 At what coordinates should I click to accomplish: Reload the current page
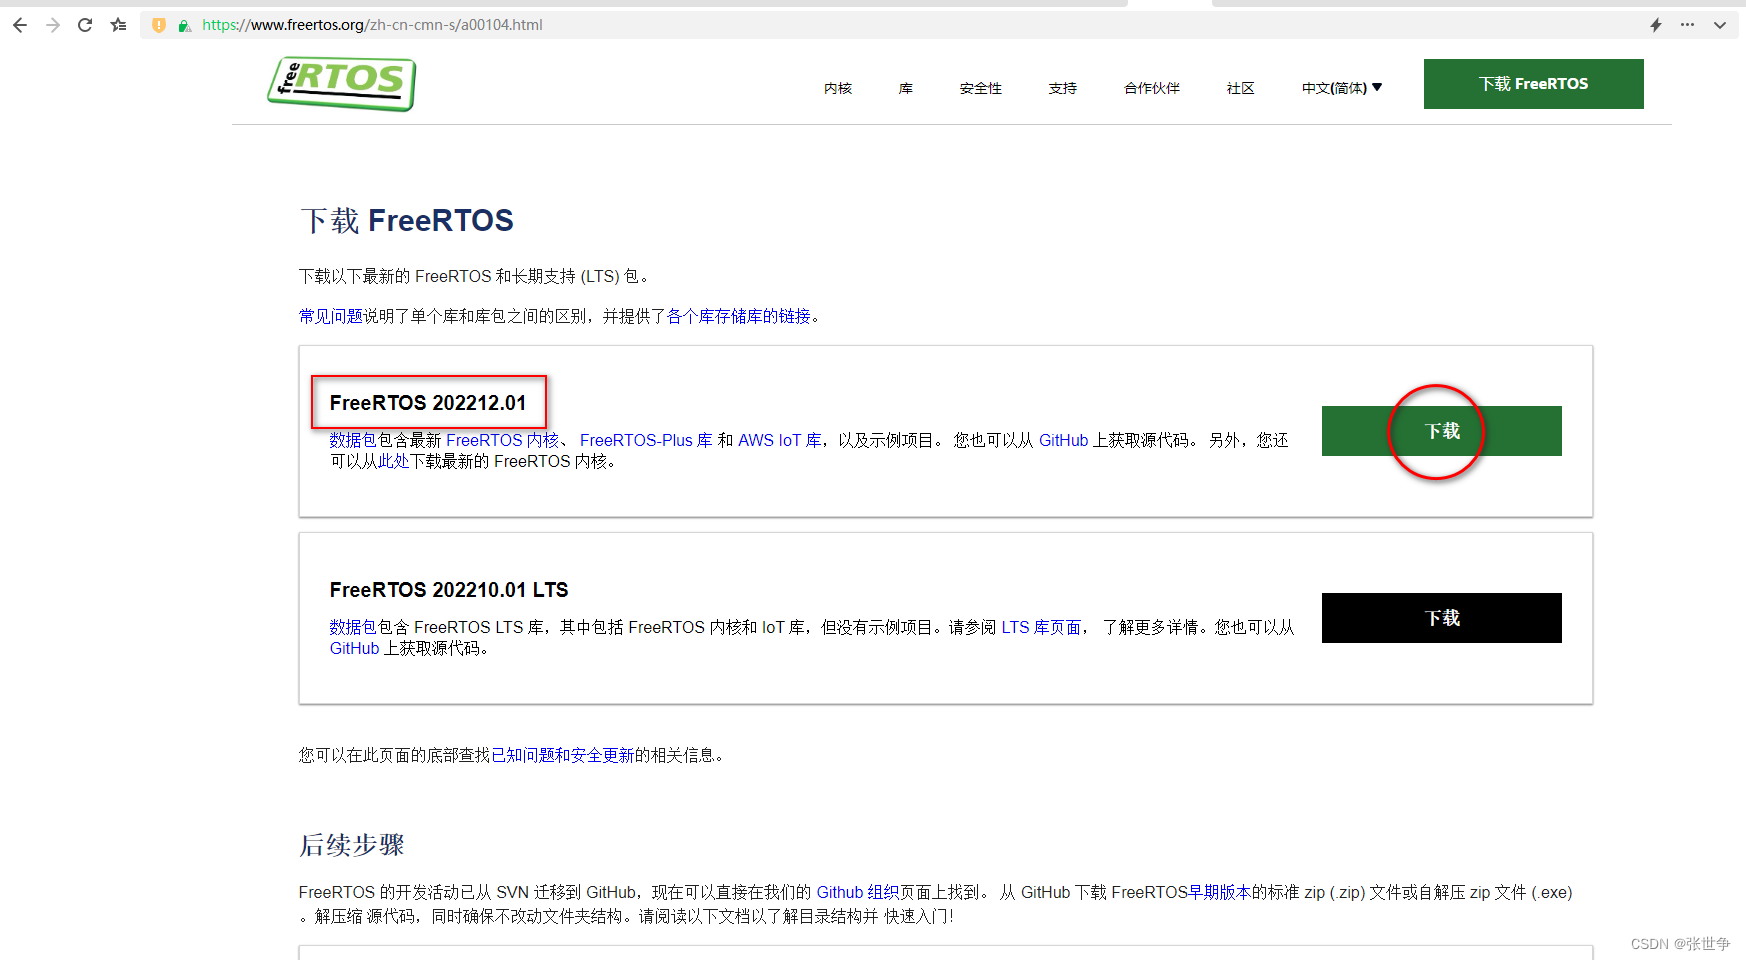[85, 25]
